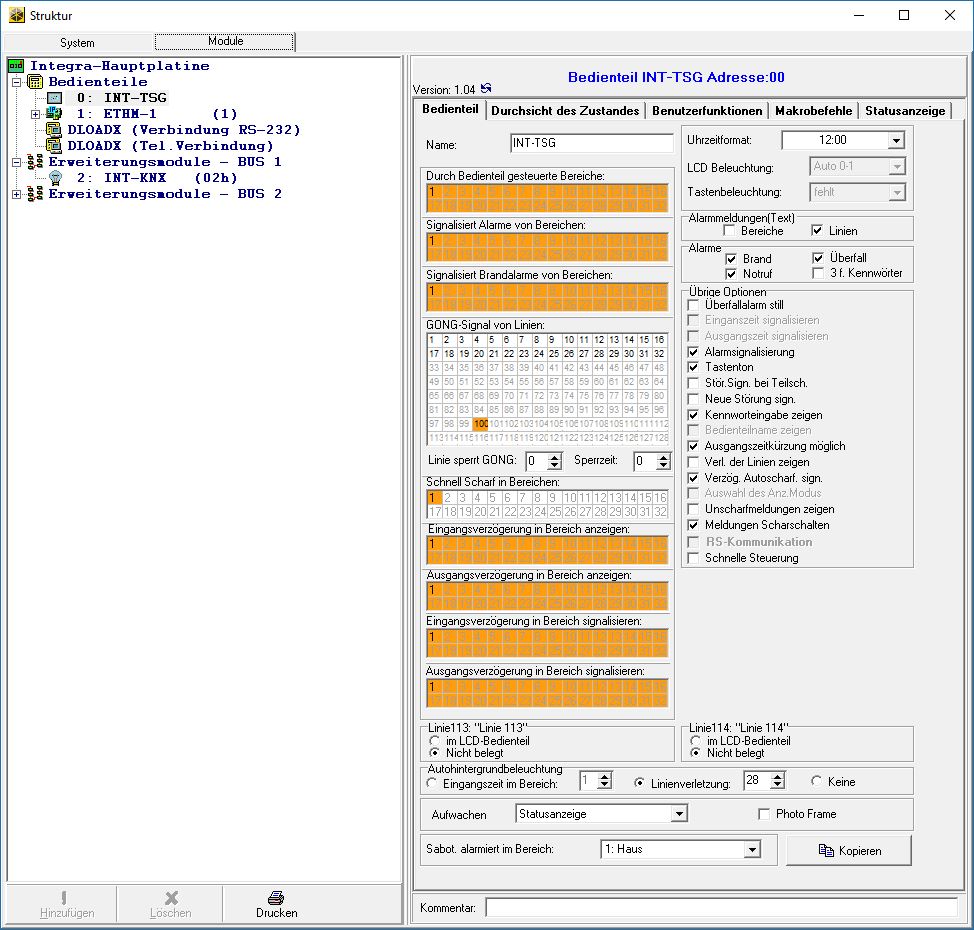Enable the Überfallalarm still checkbox
The height and width of the screenshot is (930, 974).
pyautogui.click(x=695, y=305)
